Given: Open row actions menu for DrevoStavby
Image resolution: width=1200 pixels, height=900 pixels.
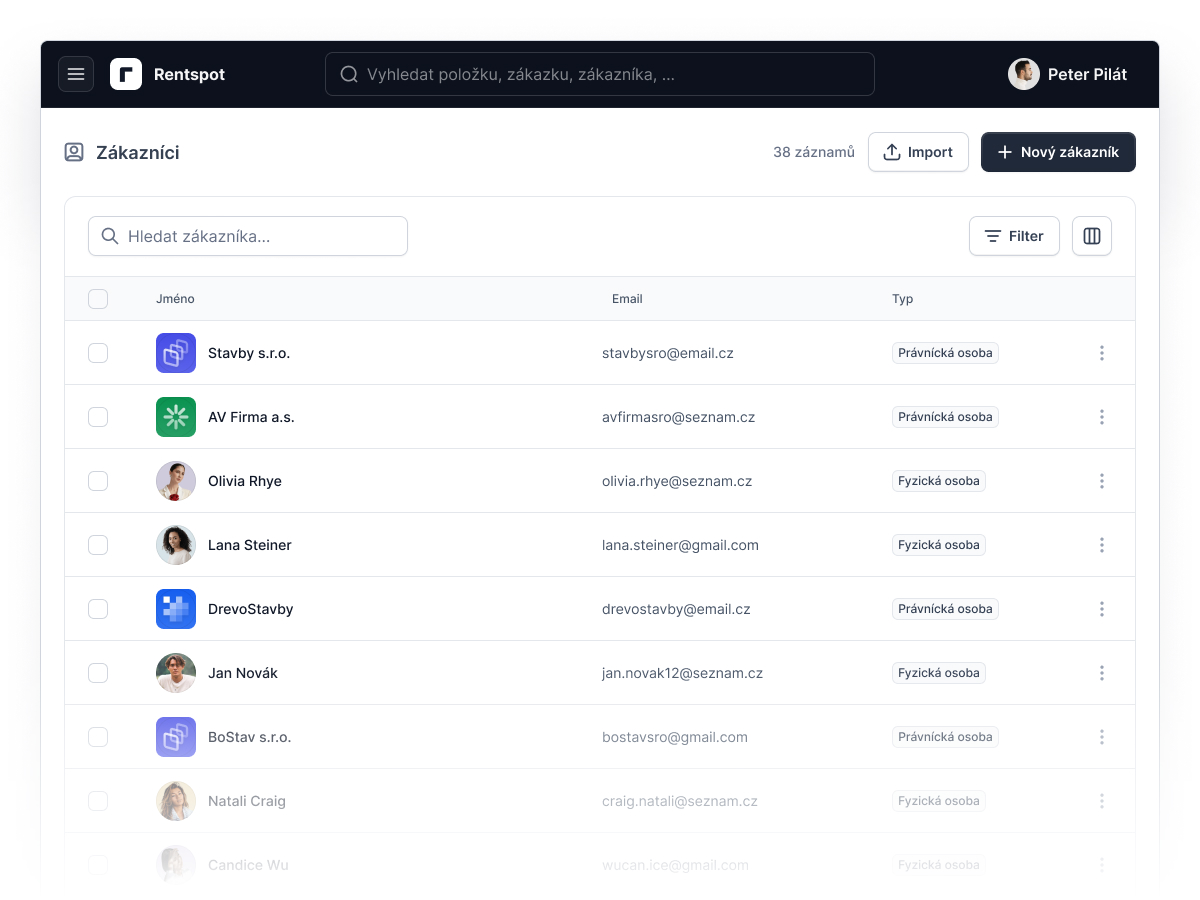Looking at the screenshot, I should click(x=1102, y=609).
